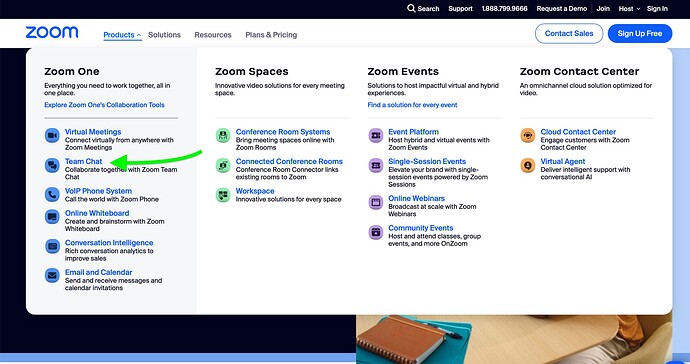The image size is (690, 364).
Task: Click the Community Events icon
Action: pyautogui.click(x=376, y=232)
